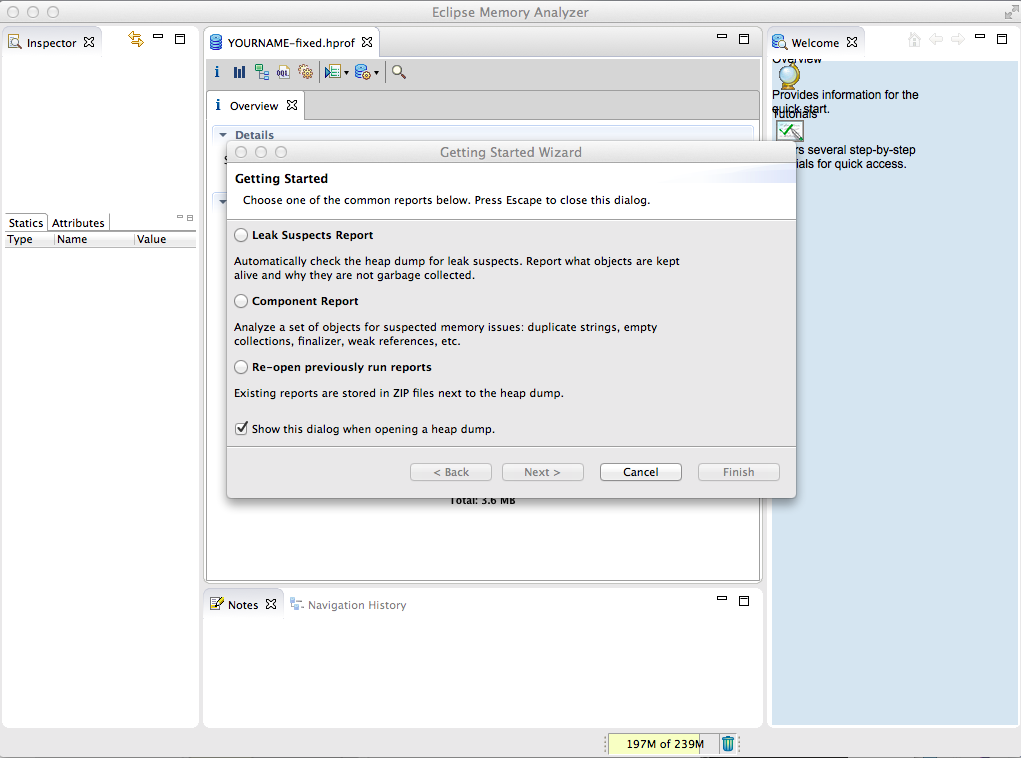Screen dimensions: 1021x758
Task: Select the YOURNAME-fixed.hprof editor tab
Action: [291, 43]
